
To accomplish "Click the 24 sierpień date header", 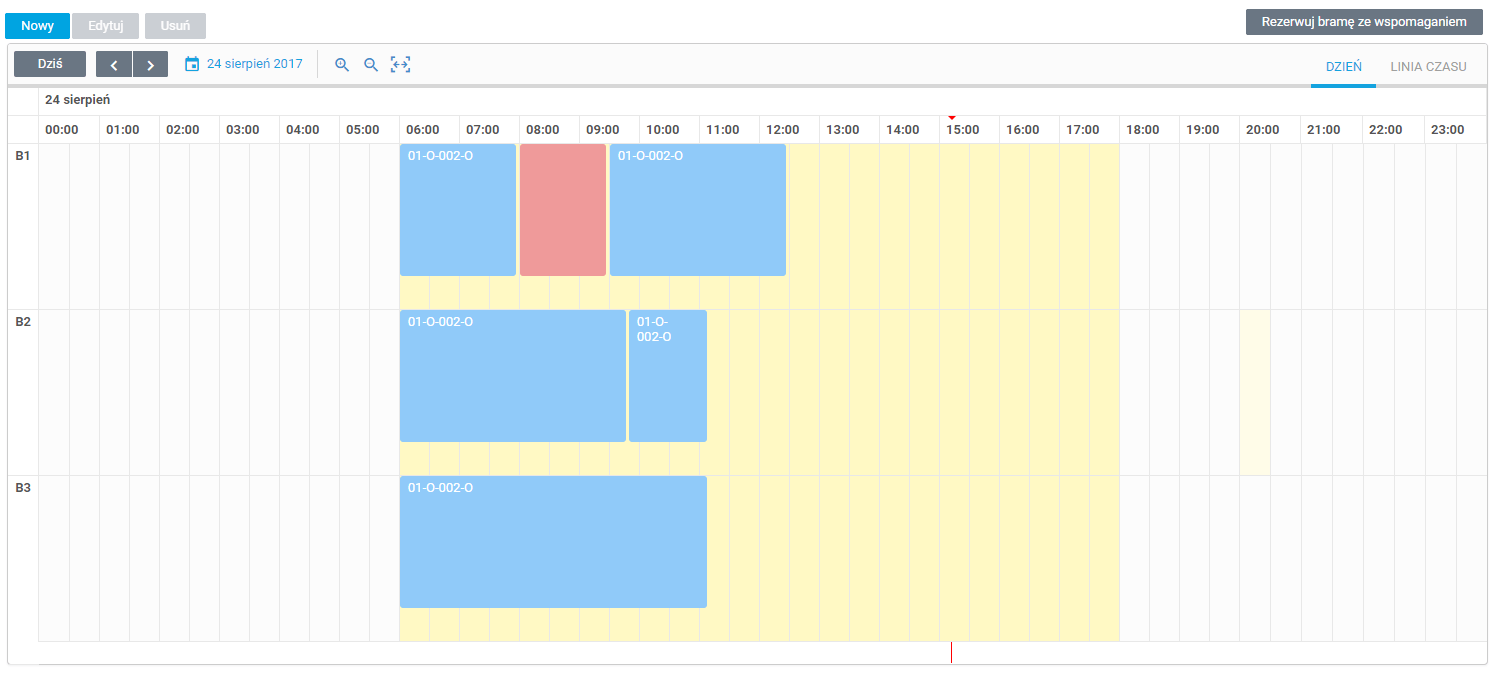I will (x=77, y=100).
